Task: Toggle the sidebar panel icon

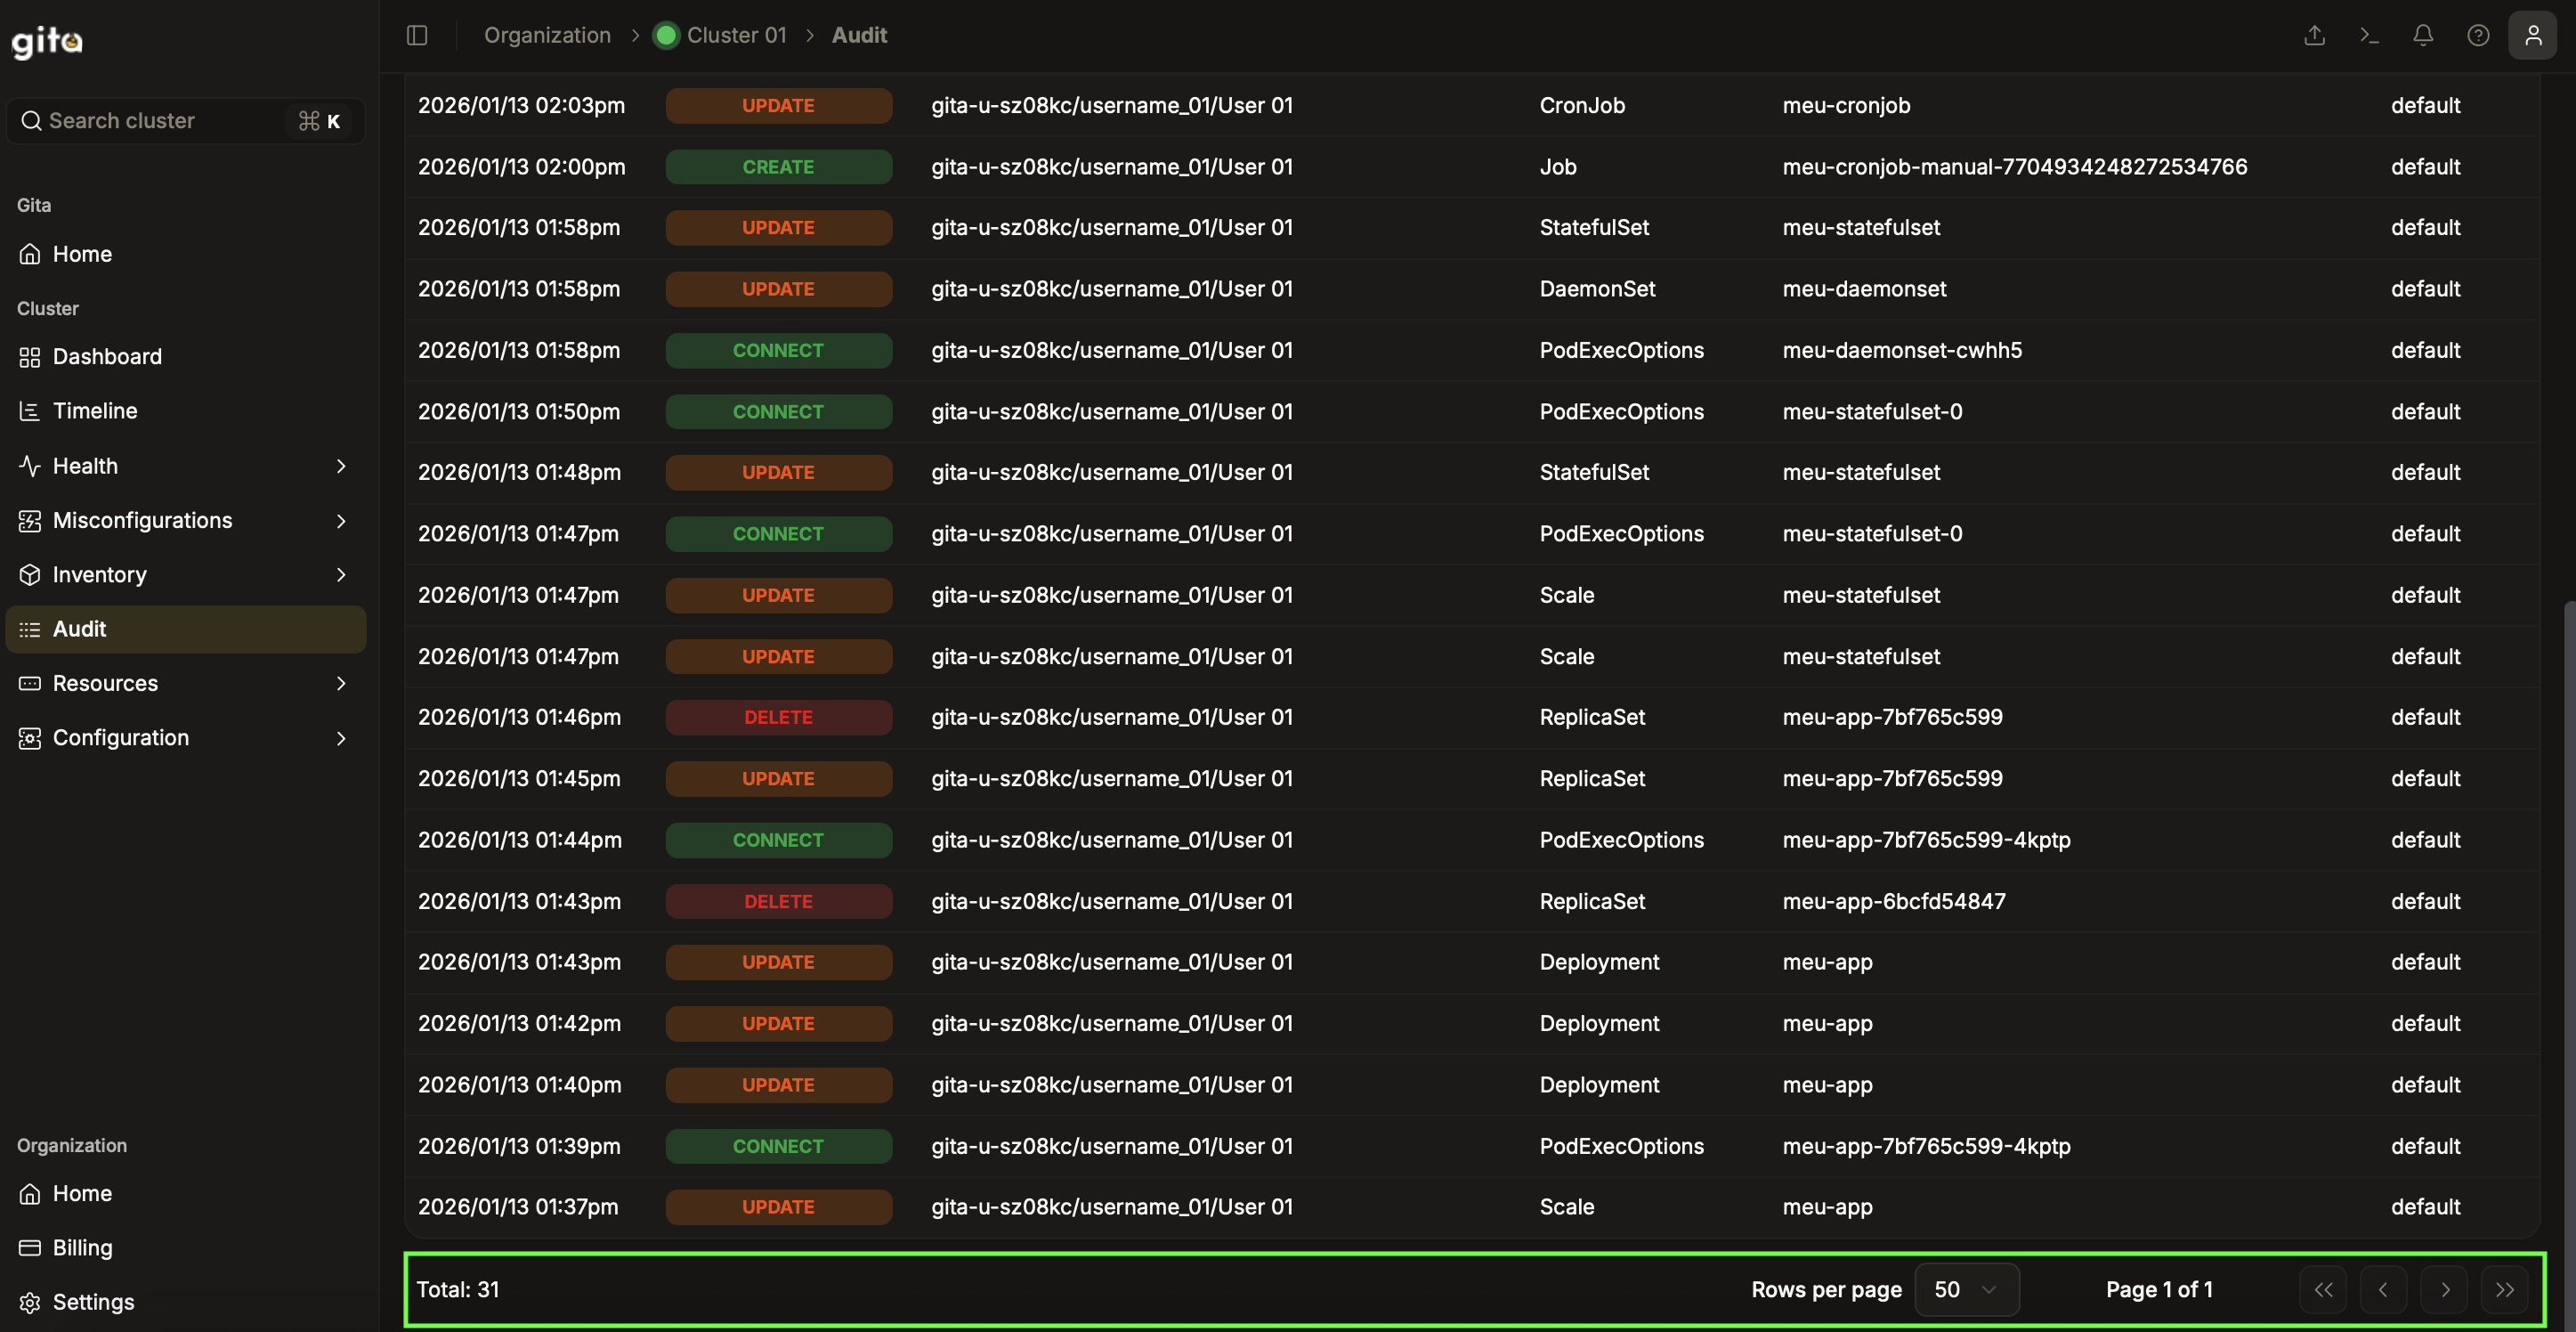Action: pyautogui.click(x=417, y=35)
